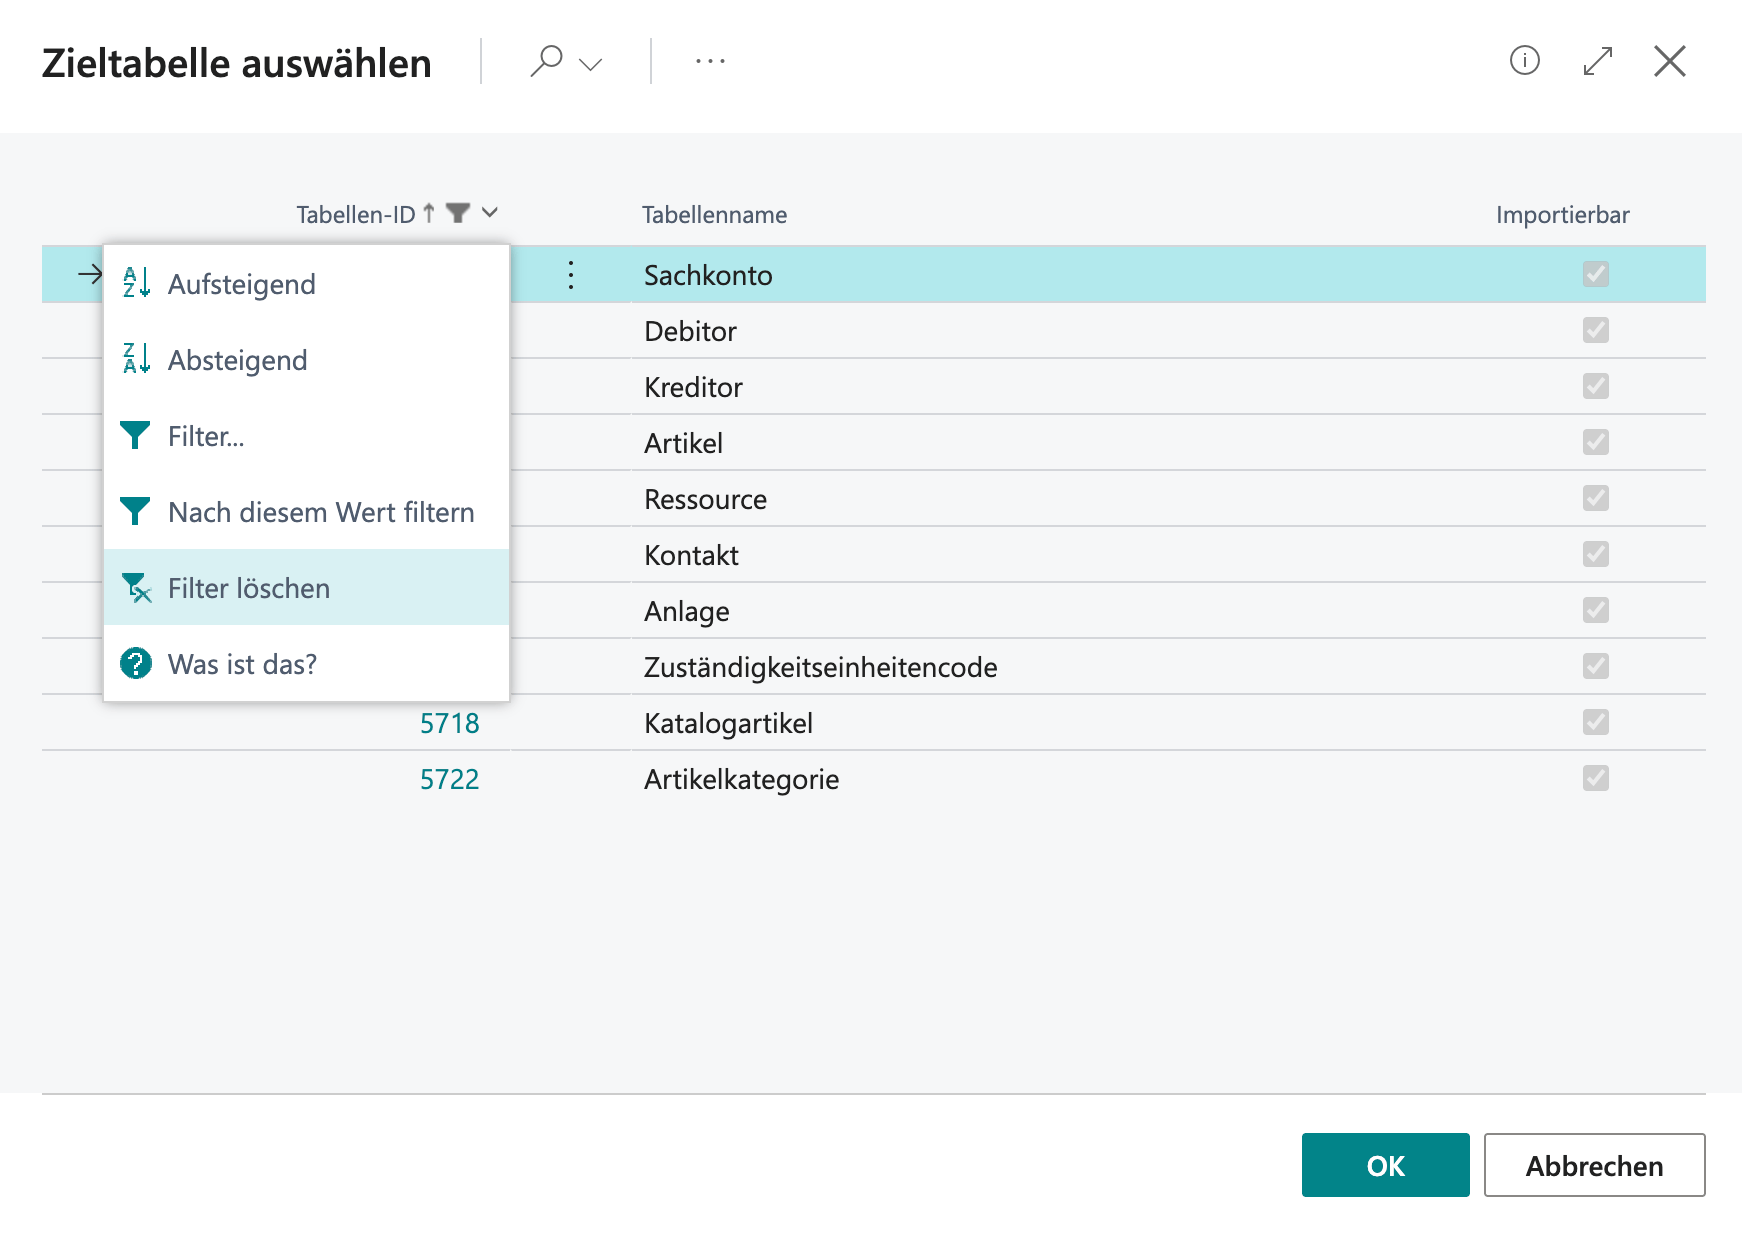
Task: Select the Sachkonto table name
Action: (x=708, y=275)
